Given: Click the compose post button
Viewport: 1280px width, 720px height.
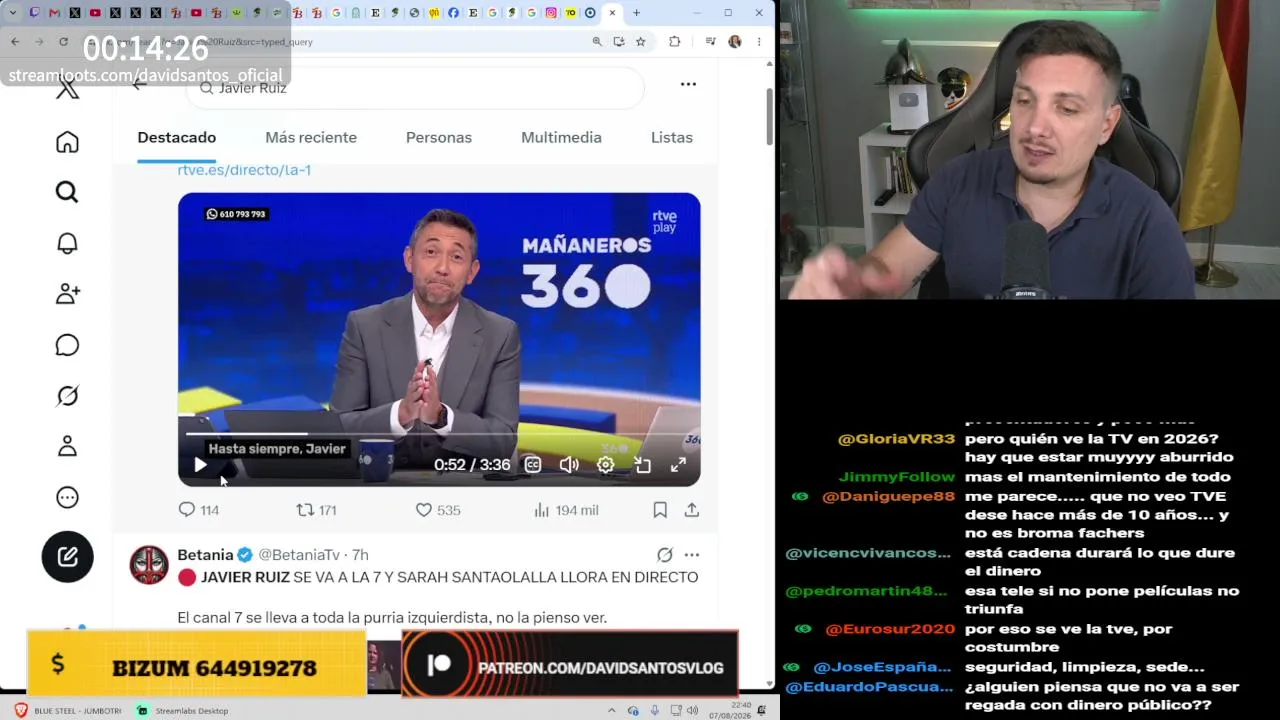Looking at the screenshot, I should 67,557.
